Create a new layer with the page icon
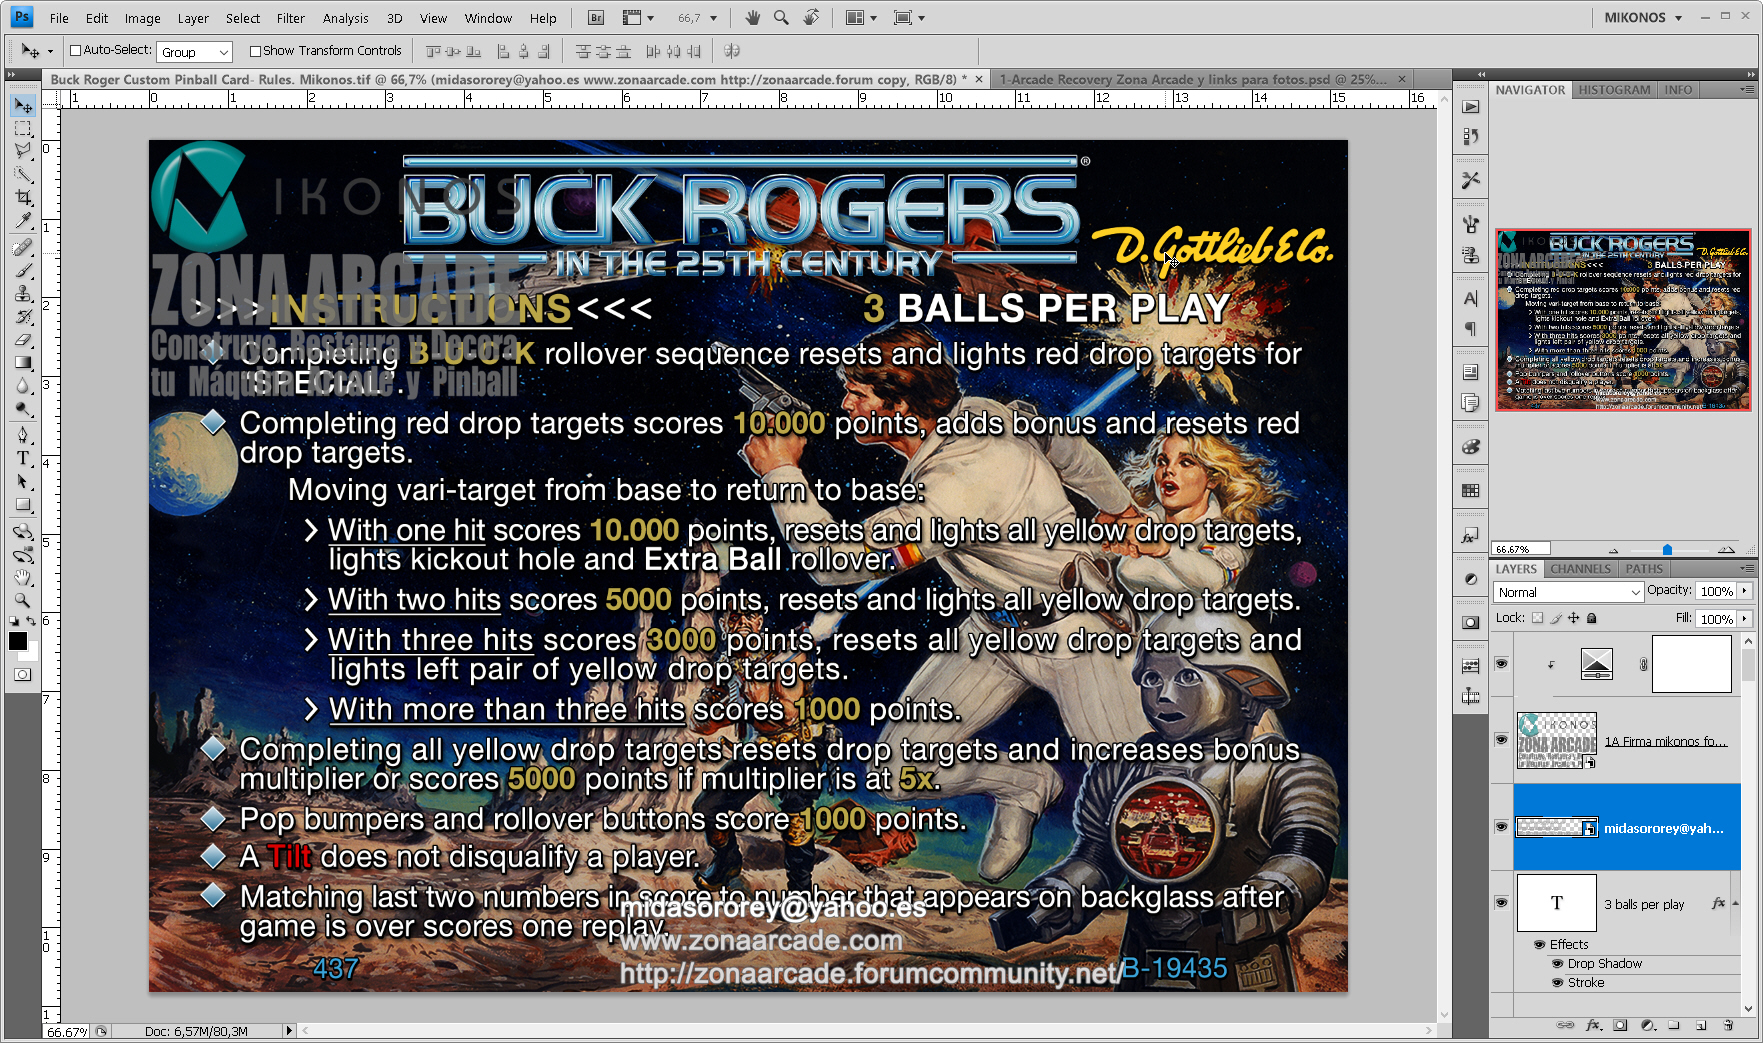 1701,1025
